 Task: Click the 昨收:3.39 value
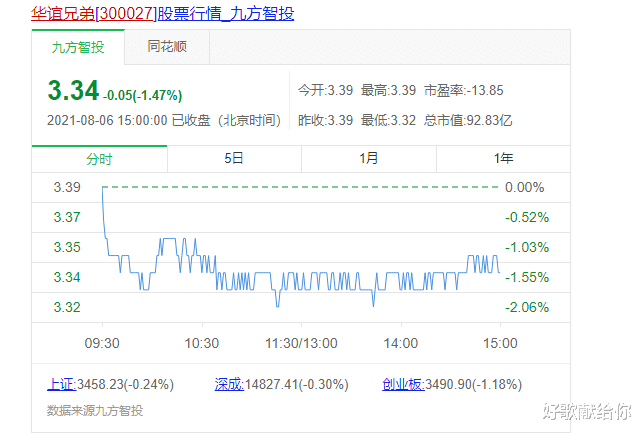point(325,120)
